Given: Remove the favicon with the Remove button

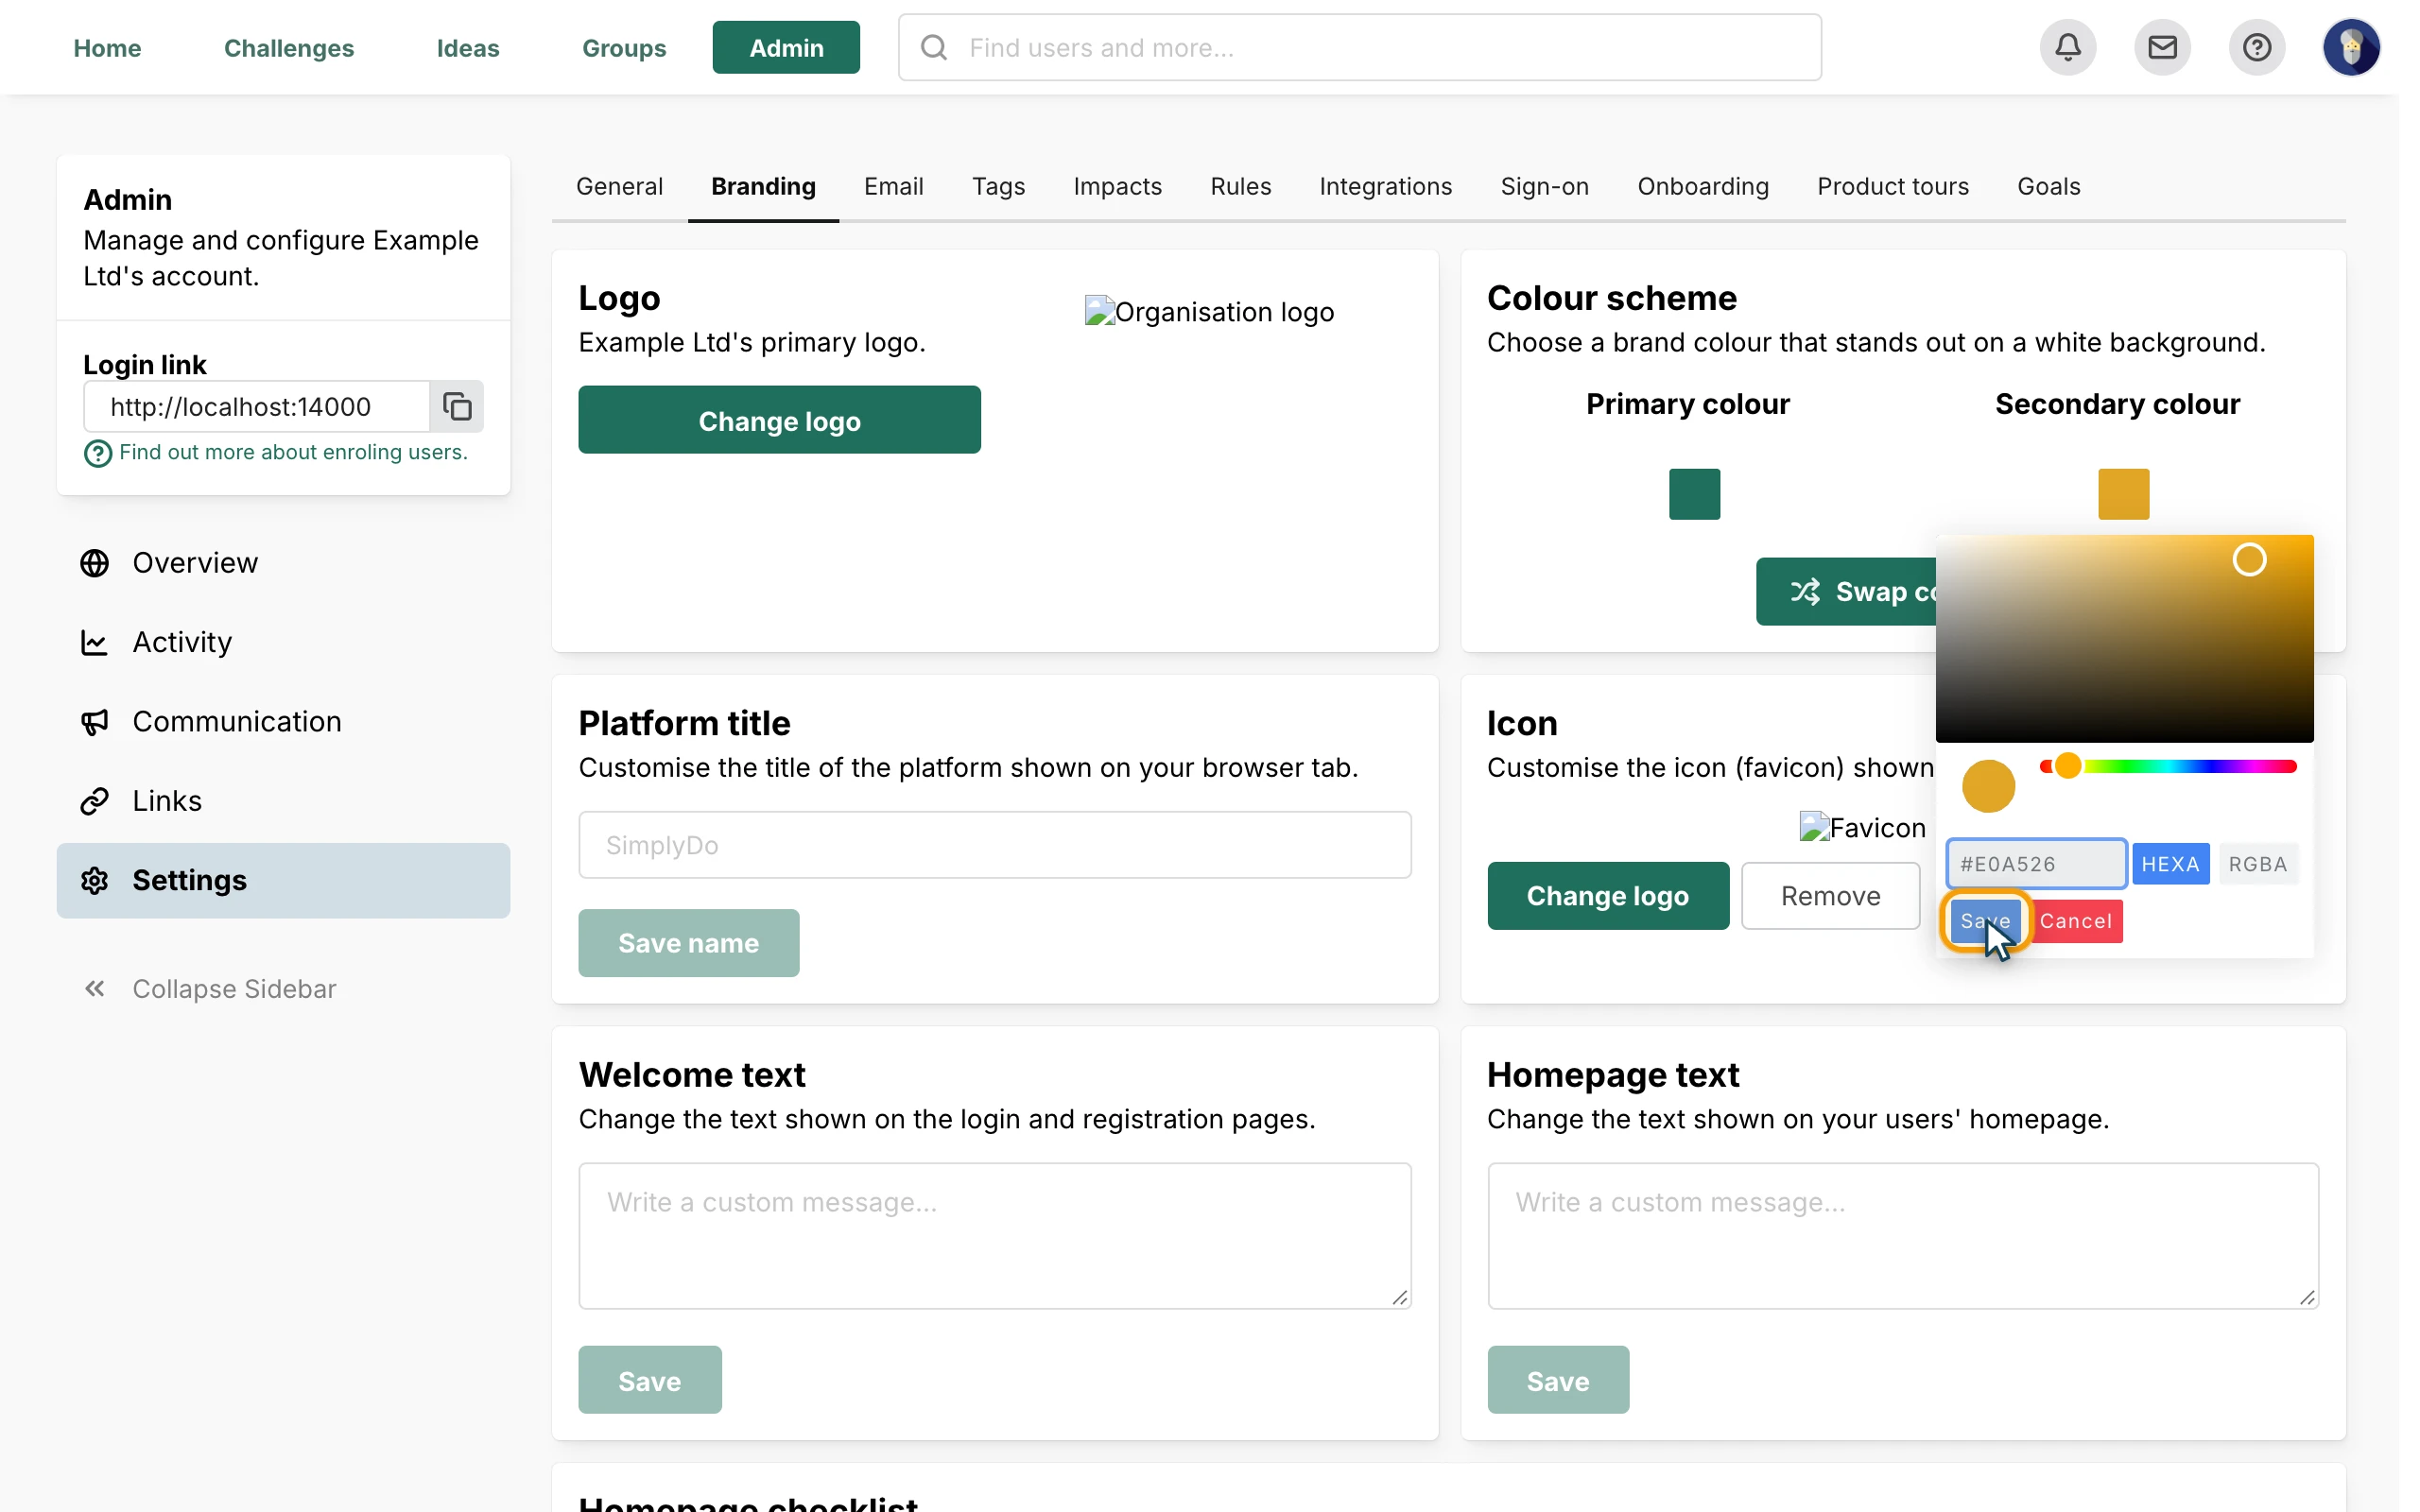Looking at the screenshot, I should click(1830, 896).
